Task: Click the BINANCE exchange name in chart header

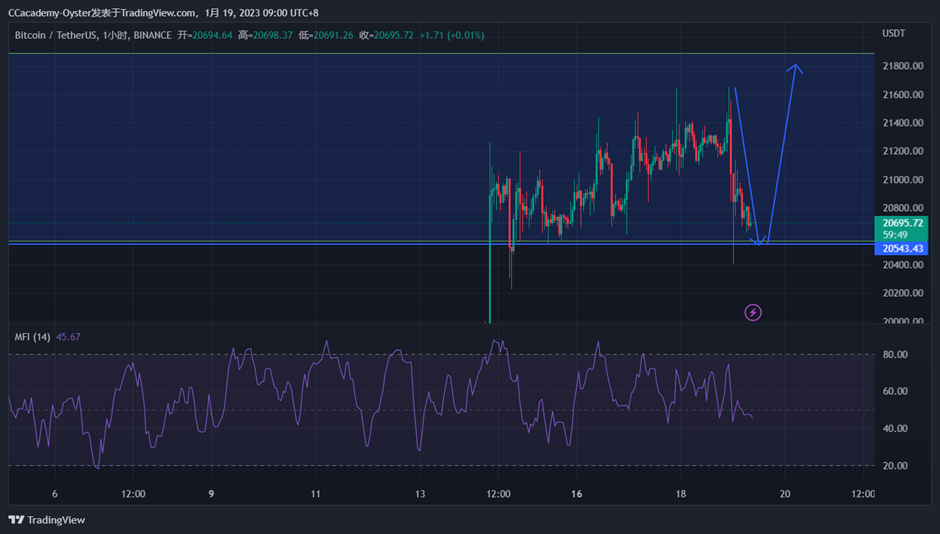Action: coord(150,36)
